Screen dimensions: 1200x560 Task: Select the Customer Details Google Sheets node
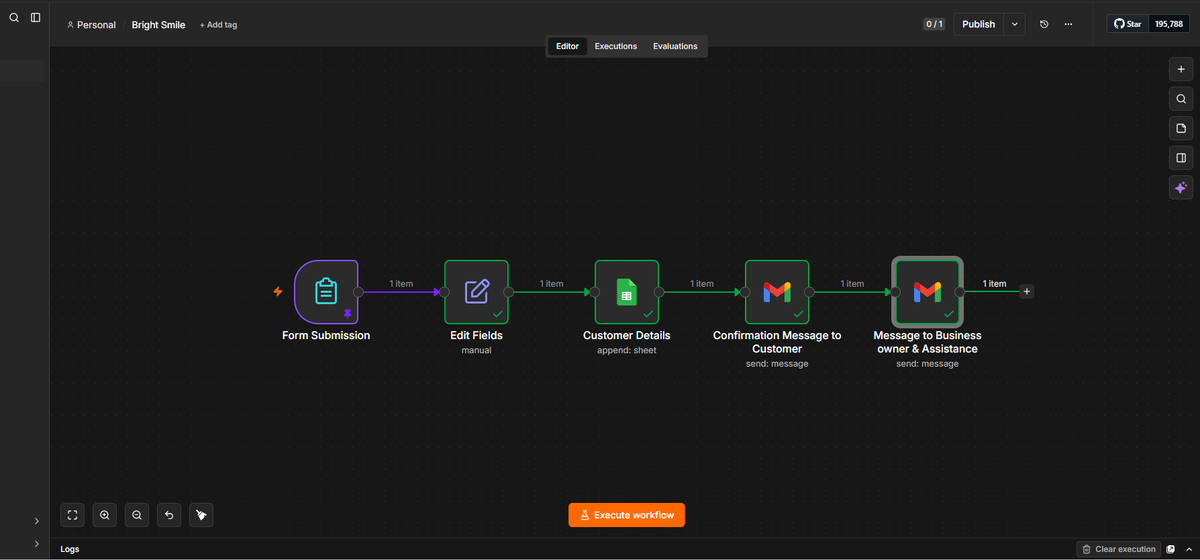[627, 292]
